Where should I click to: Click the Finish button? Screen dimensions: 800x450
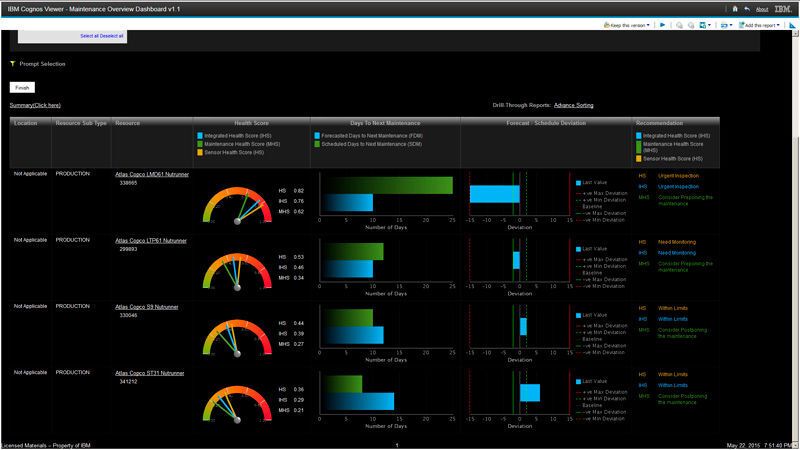coord(22,87)
